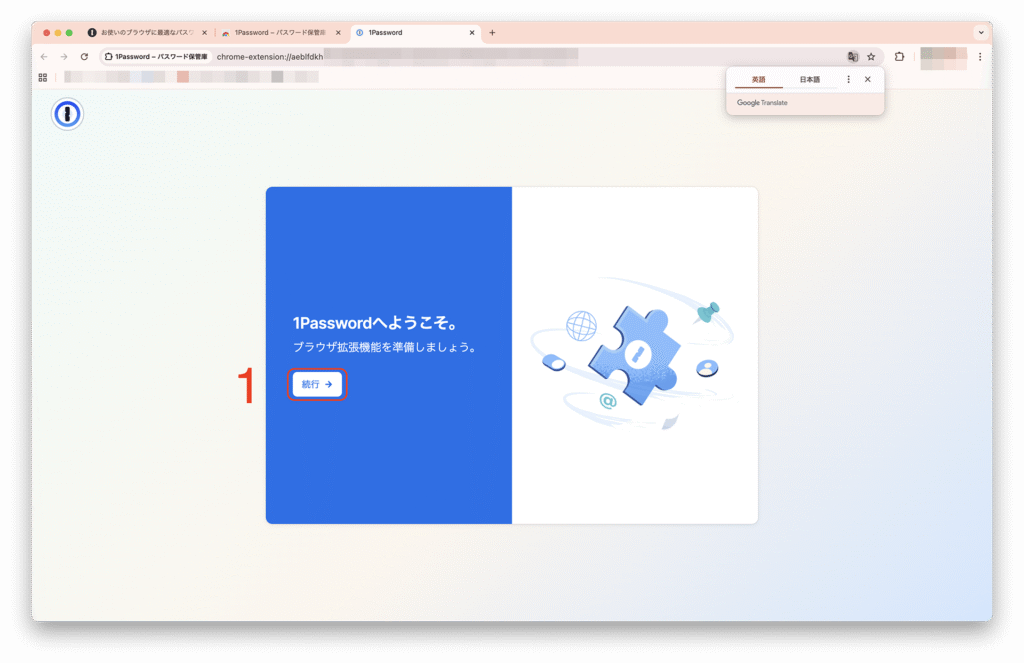Click the 続行 continue button
Viewport: 1024px width, 663px height.
(317, 384)
